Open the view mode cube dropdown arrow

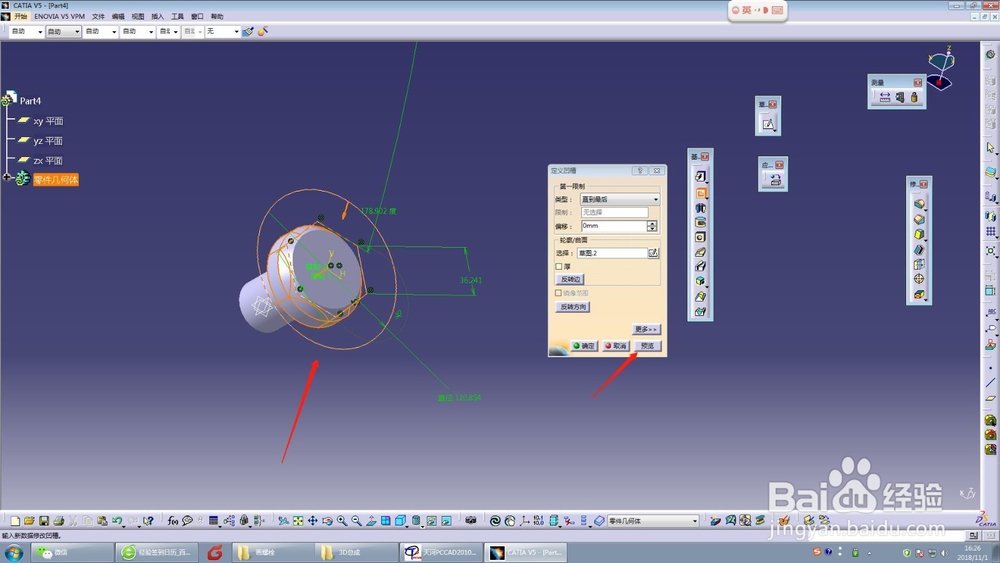tap(406, 526)
